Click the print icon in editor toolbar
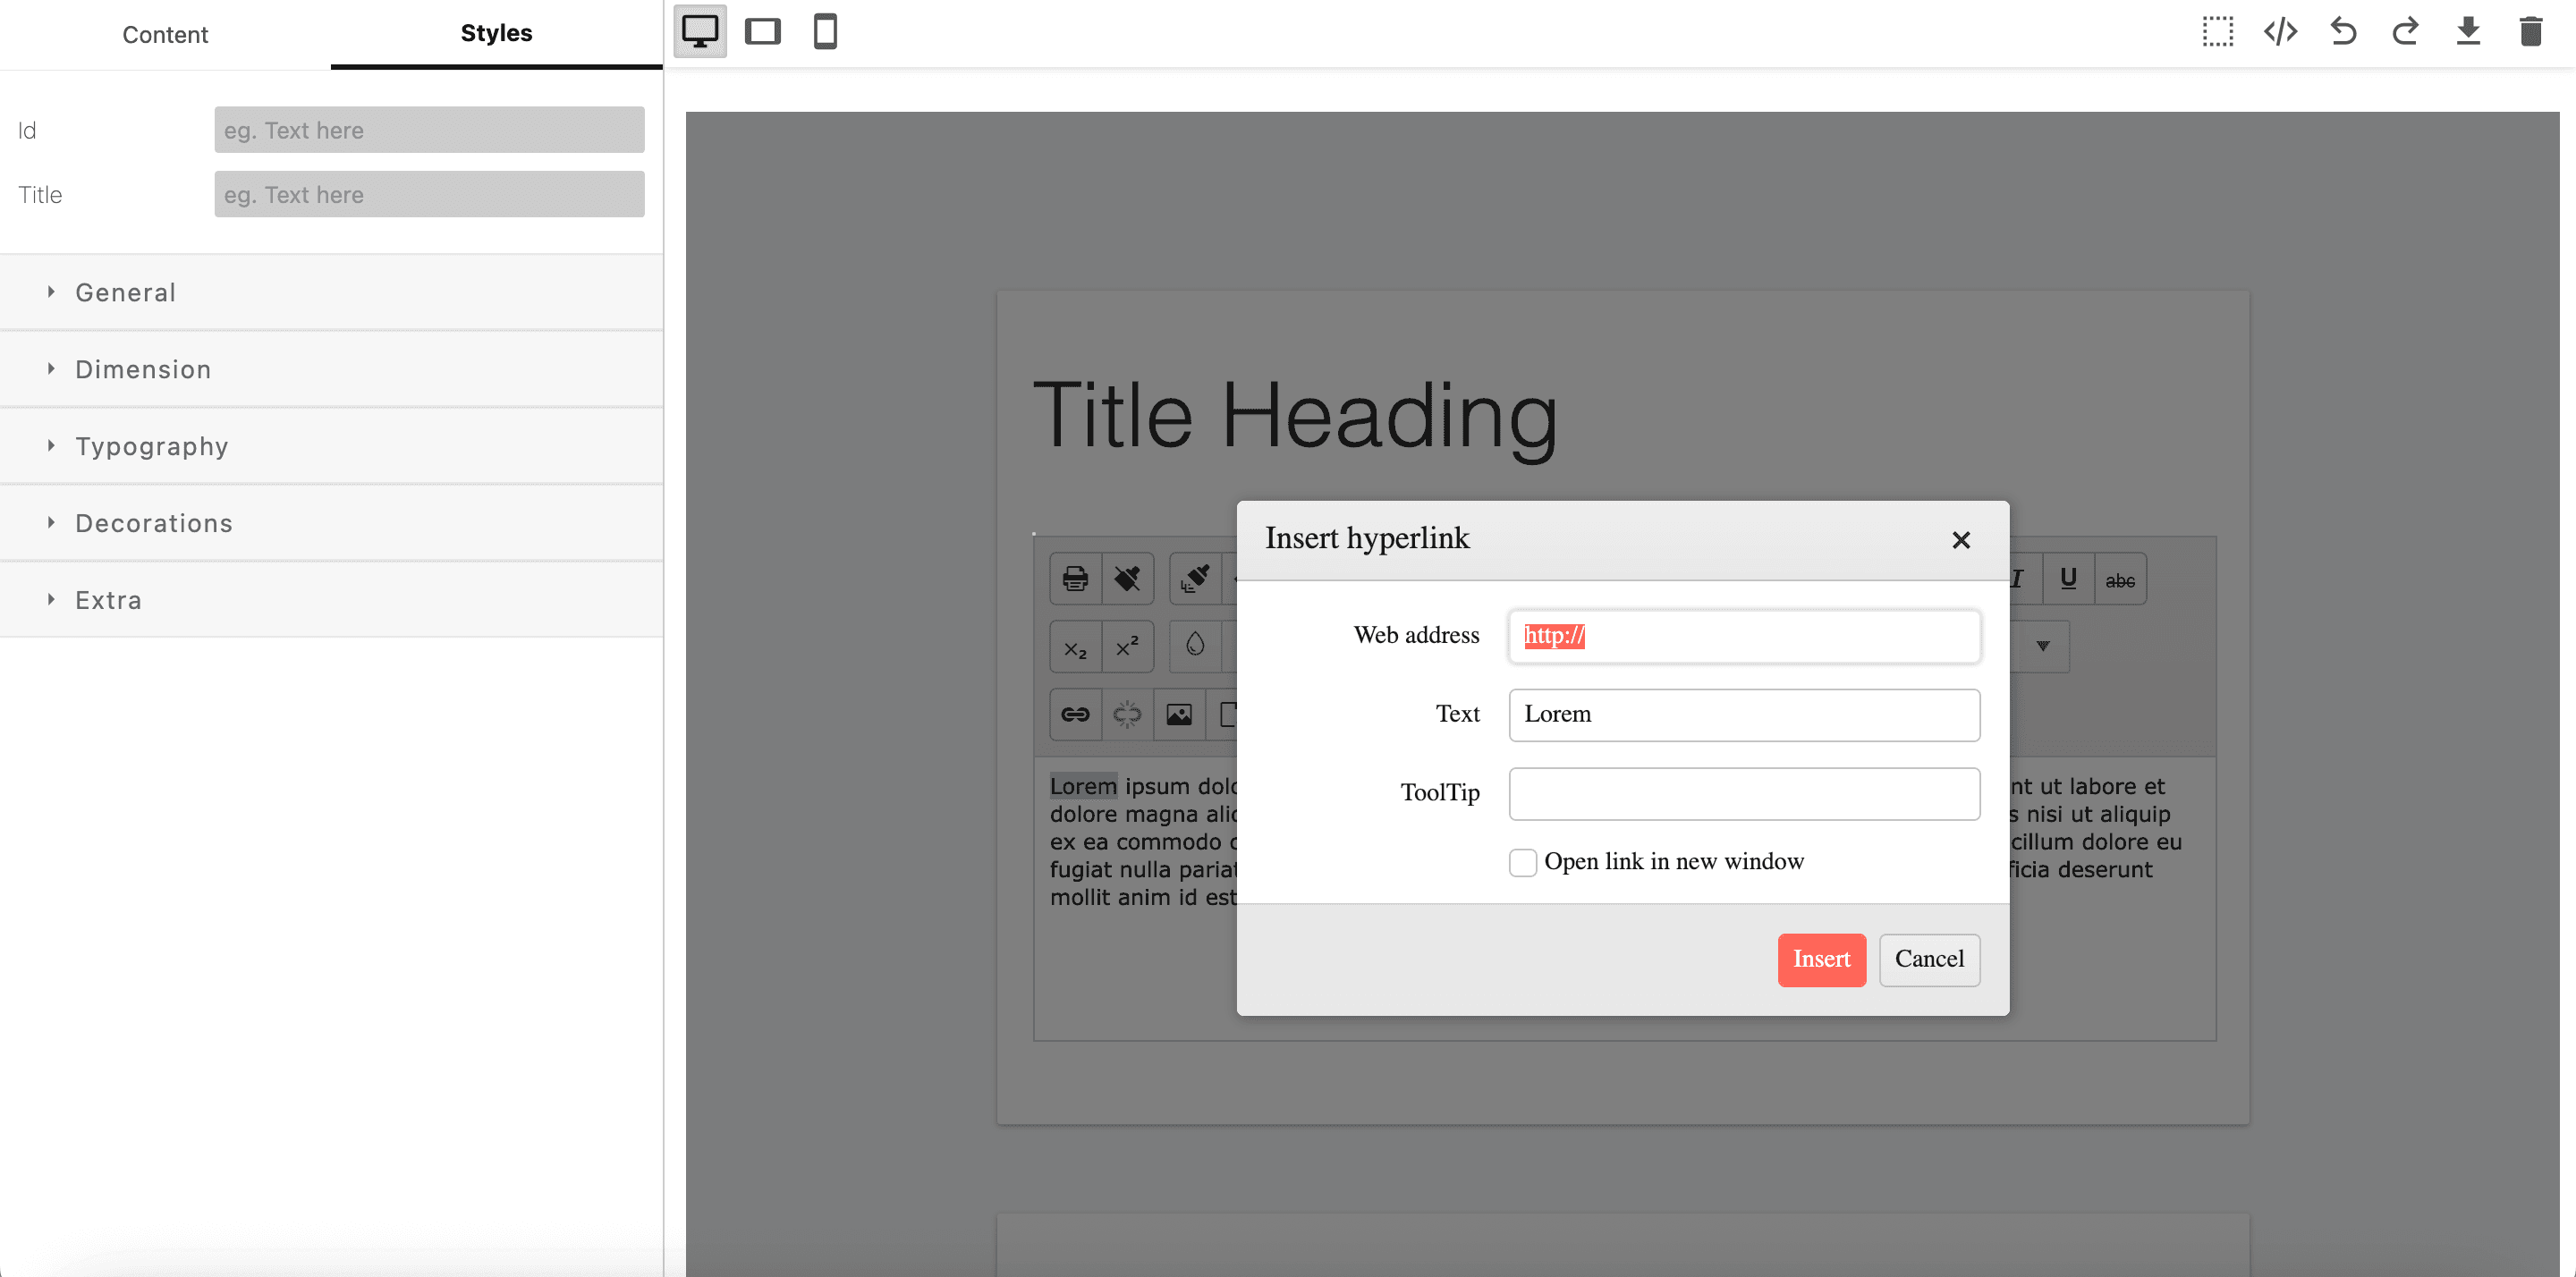Screen dimensions: 2576x1277 pos(1075,579)
